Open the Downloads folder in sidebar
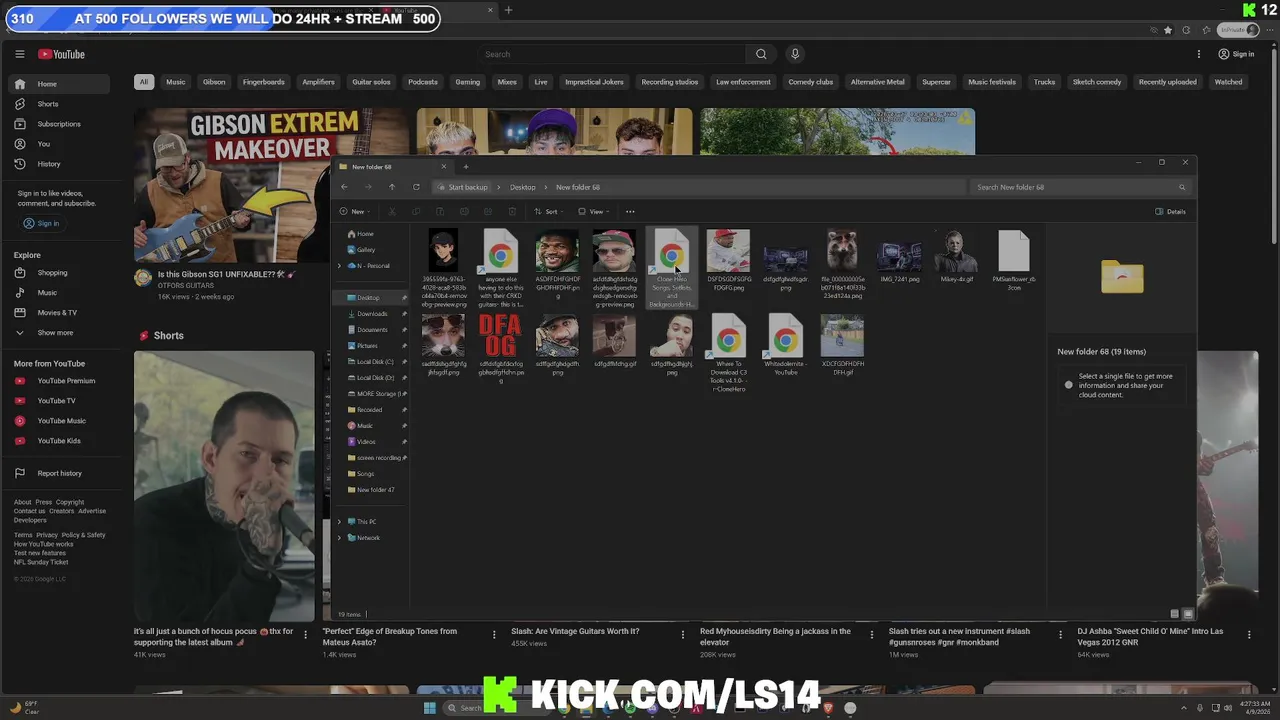The height and width of the screenshot is (720, 1280). (x=371, y=314)
